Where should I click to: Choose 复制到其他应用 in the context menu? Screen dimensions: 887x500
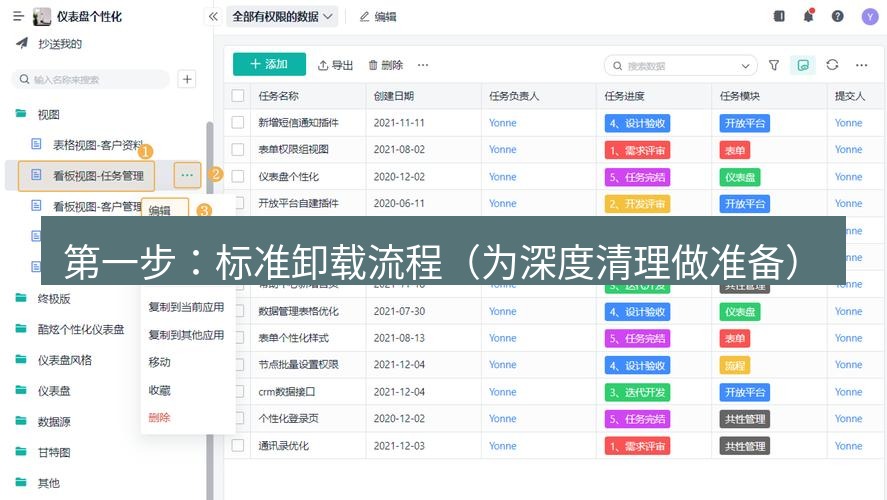point(186,335)
